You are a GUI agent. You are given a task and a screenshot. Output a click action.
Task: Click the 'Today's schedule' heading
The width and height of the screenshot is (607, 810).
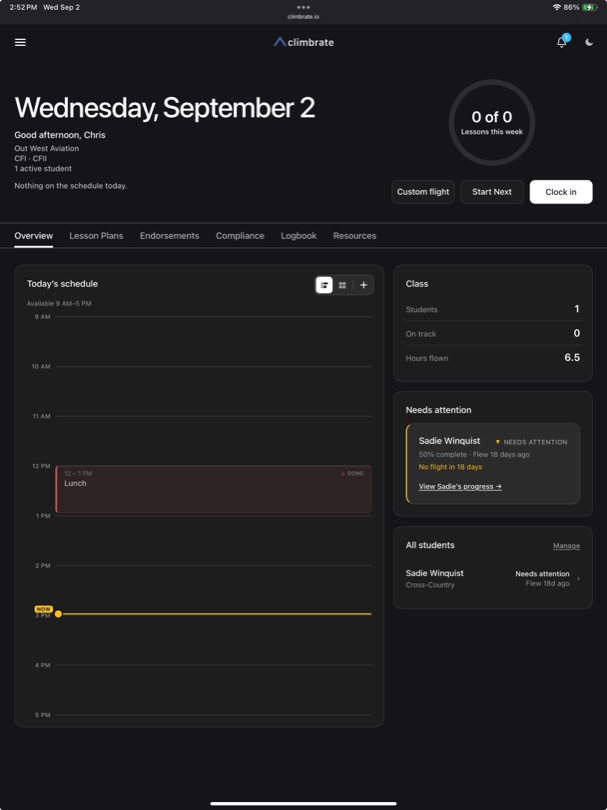(x=62, y=284)
